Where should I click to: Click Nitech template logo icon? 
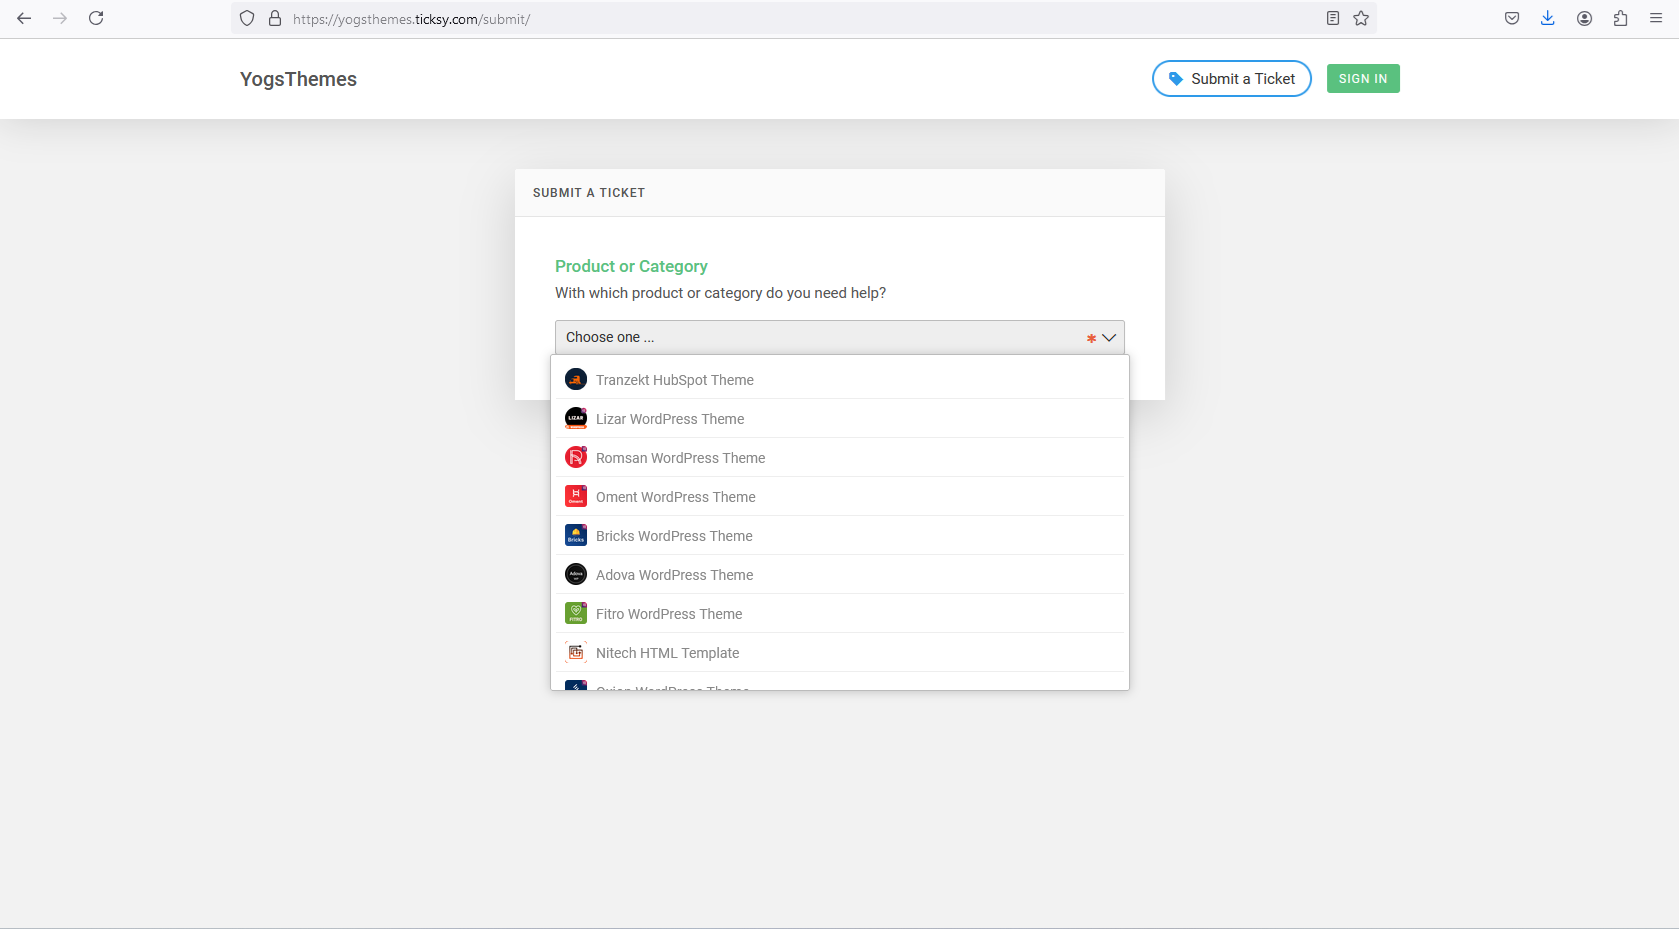[x=576, y=653]
